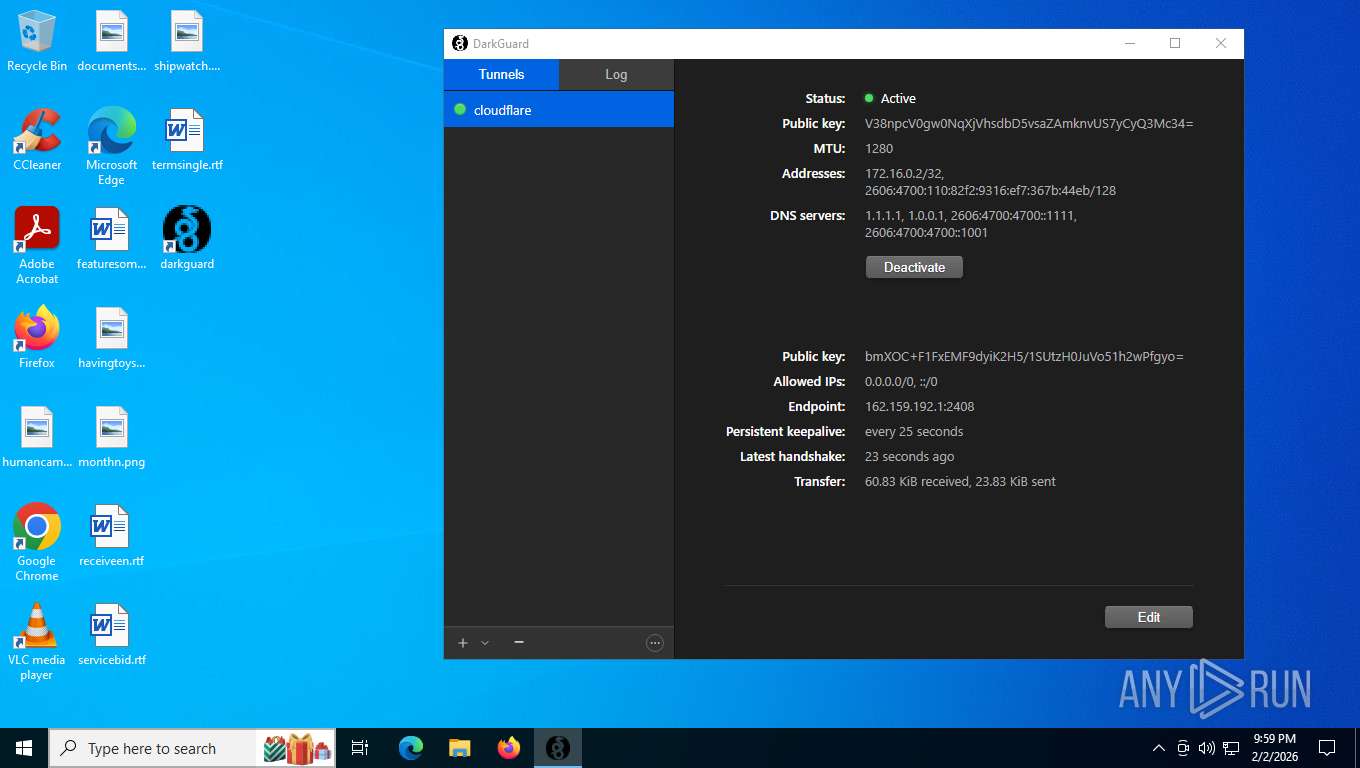Select the servicebid.rtf desktop file
Image resolution: width=1360 pixels, height=768 pixels.
(112, 635)
